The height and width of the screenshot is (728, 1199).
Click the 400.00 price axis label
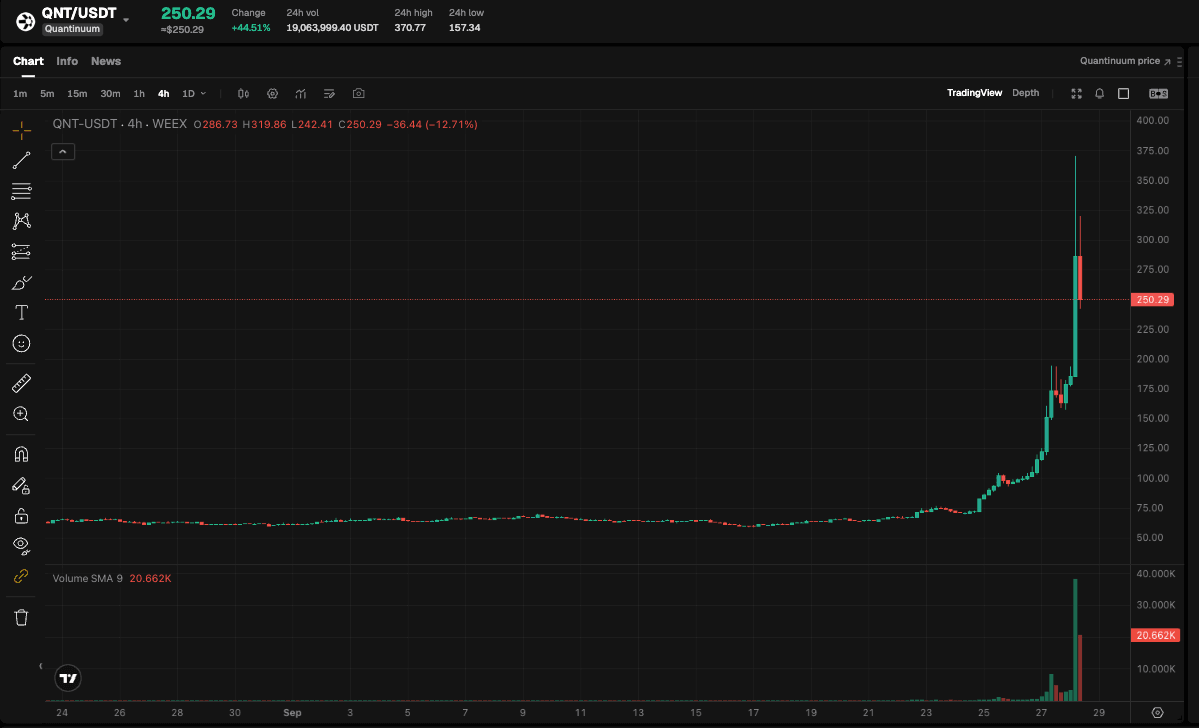[x=1152, y=120]
